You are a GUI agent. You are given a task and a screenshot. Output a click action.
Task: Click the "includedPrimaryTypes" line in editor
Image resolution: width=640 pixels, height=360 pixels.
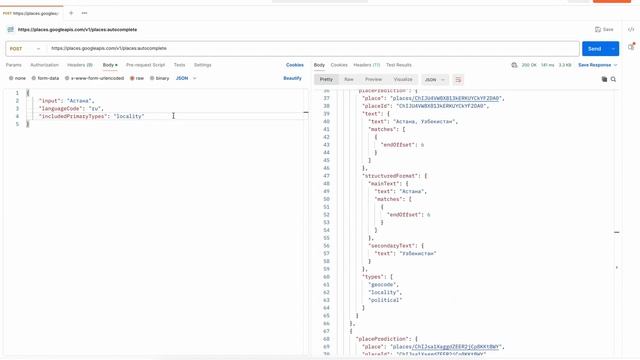coord(91,116)
